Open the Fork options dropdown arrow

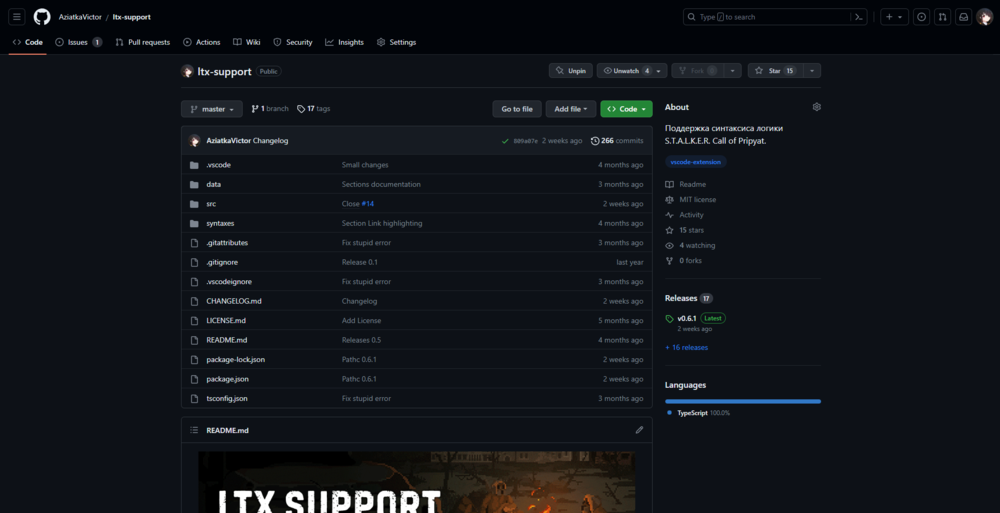[732, 71]
